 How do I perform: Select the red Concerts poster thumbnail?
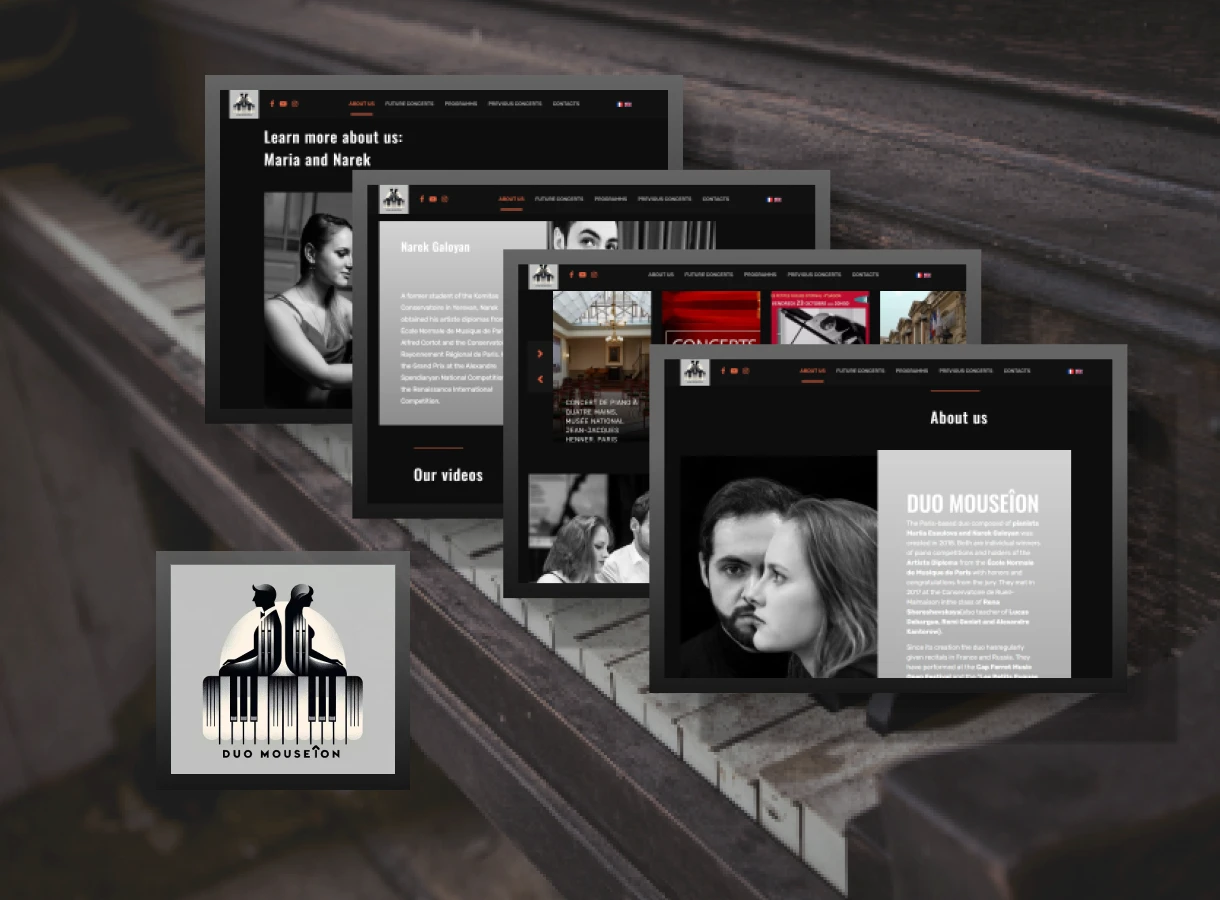(710, 318)
